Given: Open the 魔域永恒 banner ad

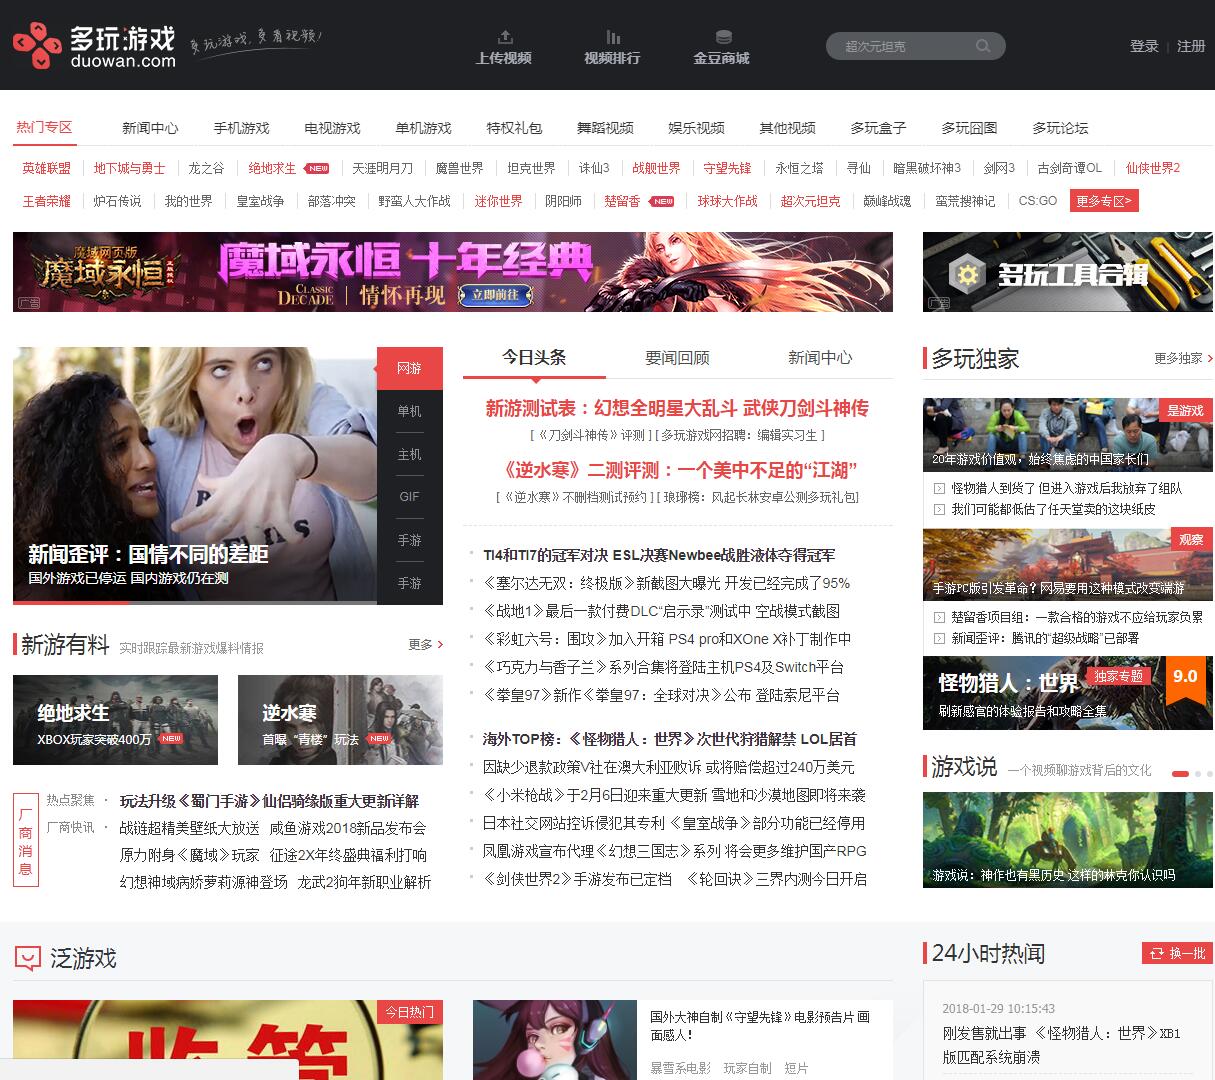Looking at the screenshot, I should click(453, 272).
